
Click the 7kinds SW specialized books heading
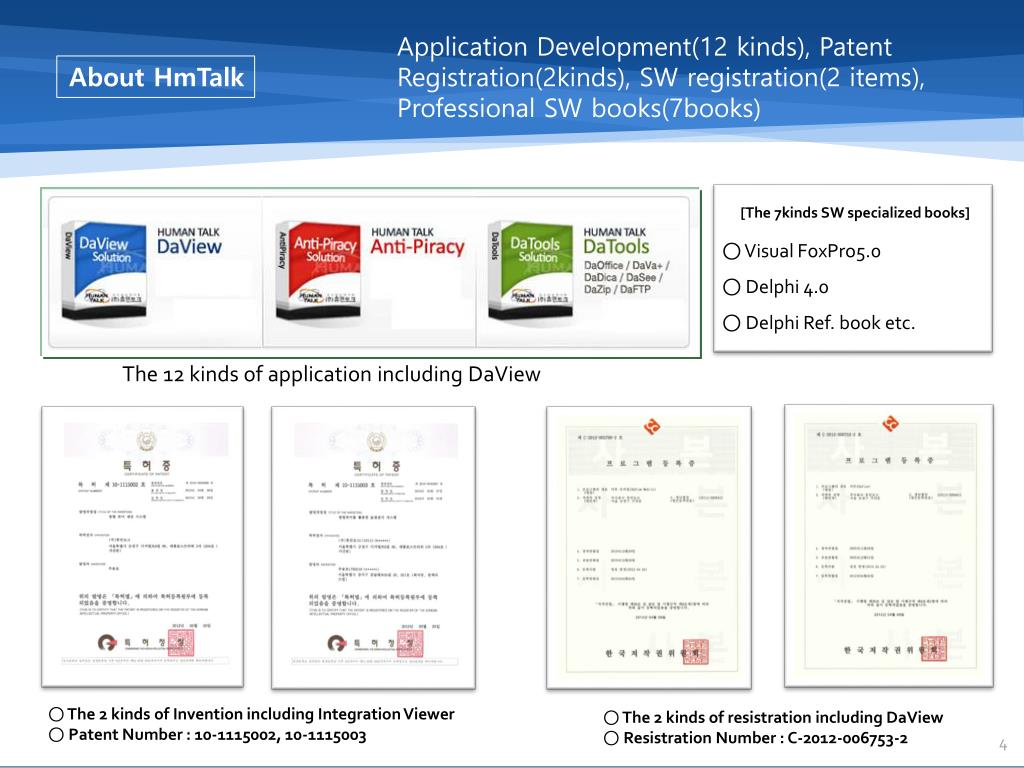click(855, 212)
